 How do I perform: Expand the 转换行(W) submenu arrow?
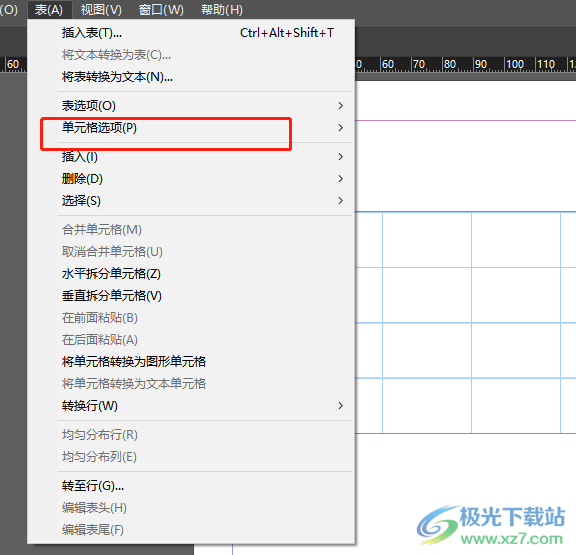(x=341, y=406)
